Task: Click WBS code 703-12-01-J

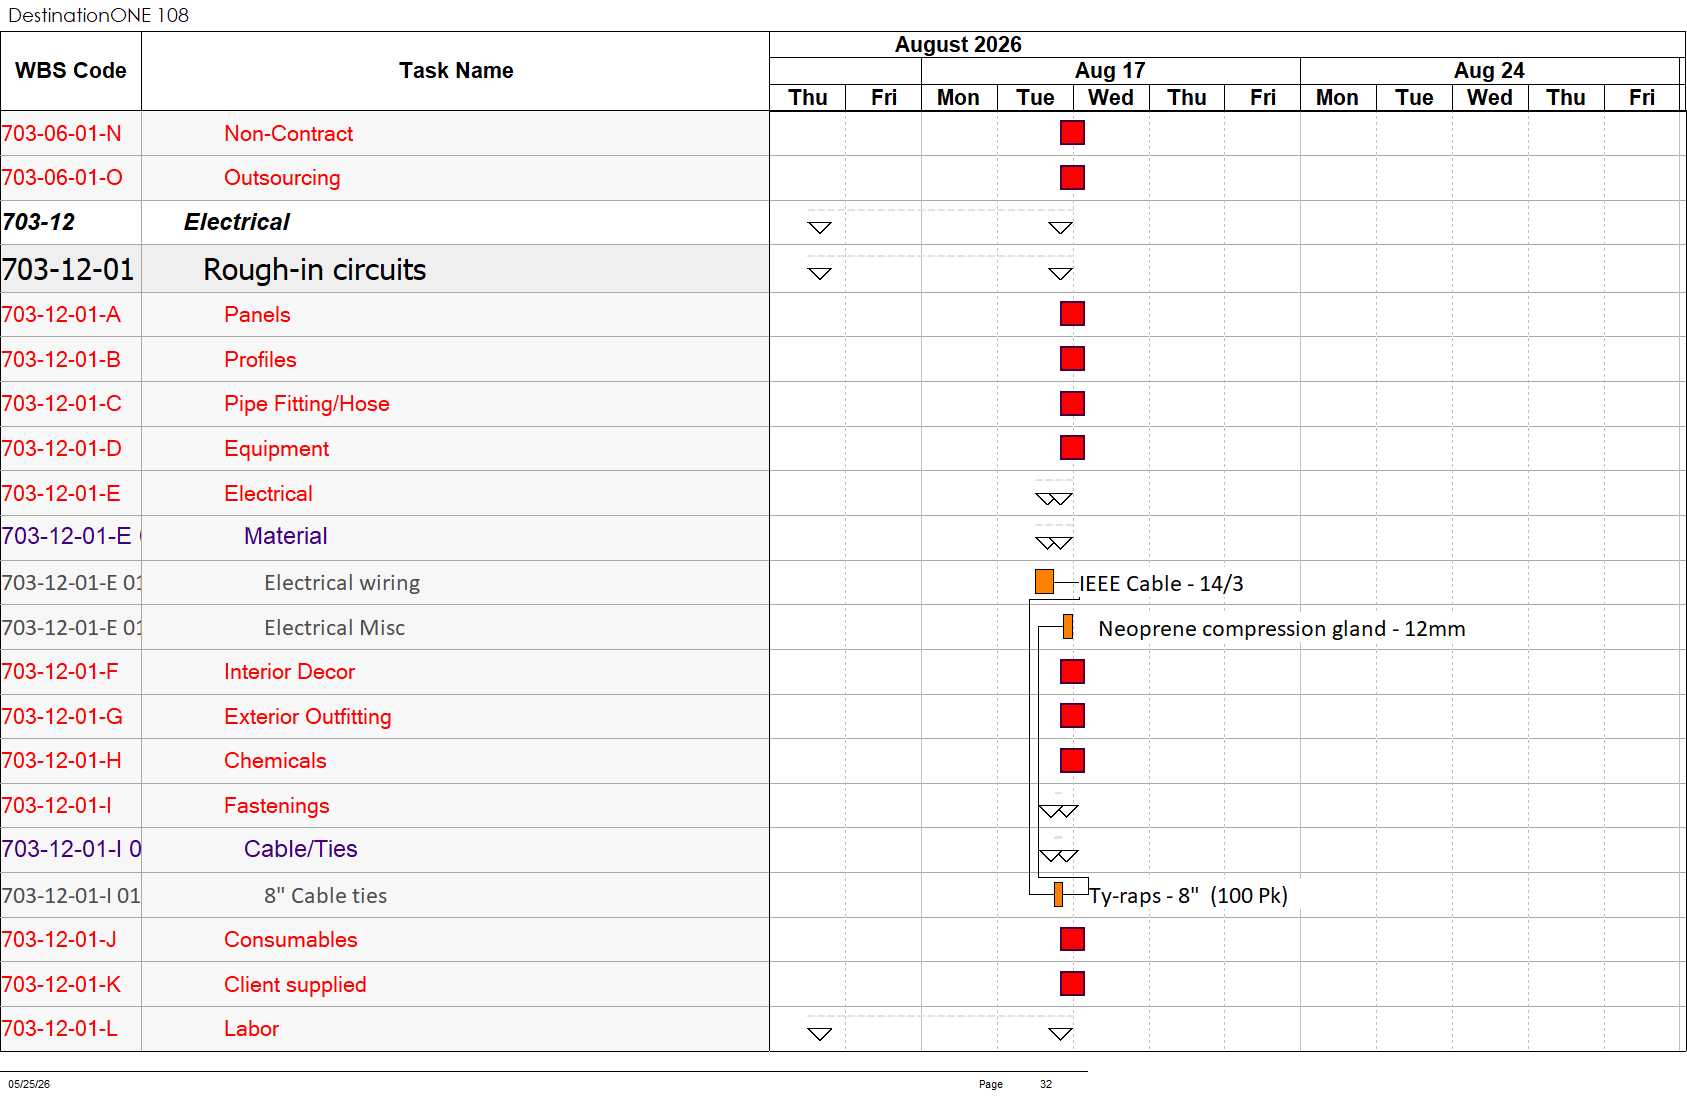Action: pos(60,940)
